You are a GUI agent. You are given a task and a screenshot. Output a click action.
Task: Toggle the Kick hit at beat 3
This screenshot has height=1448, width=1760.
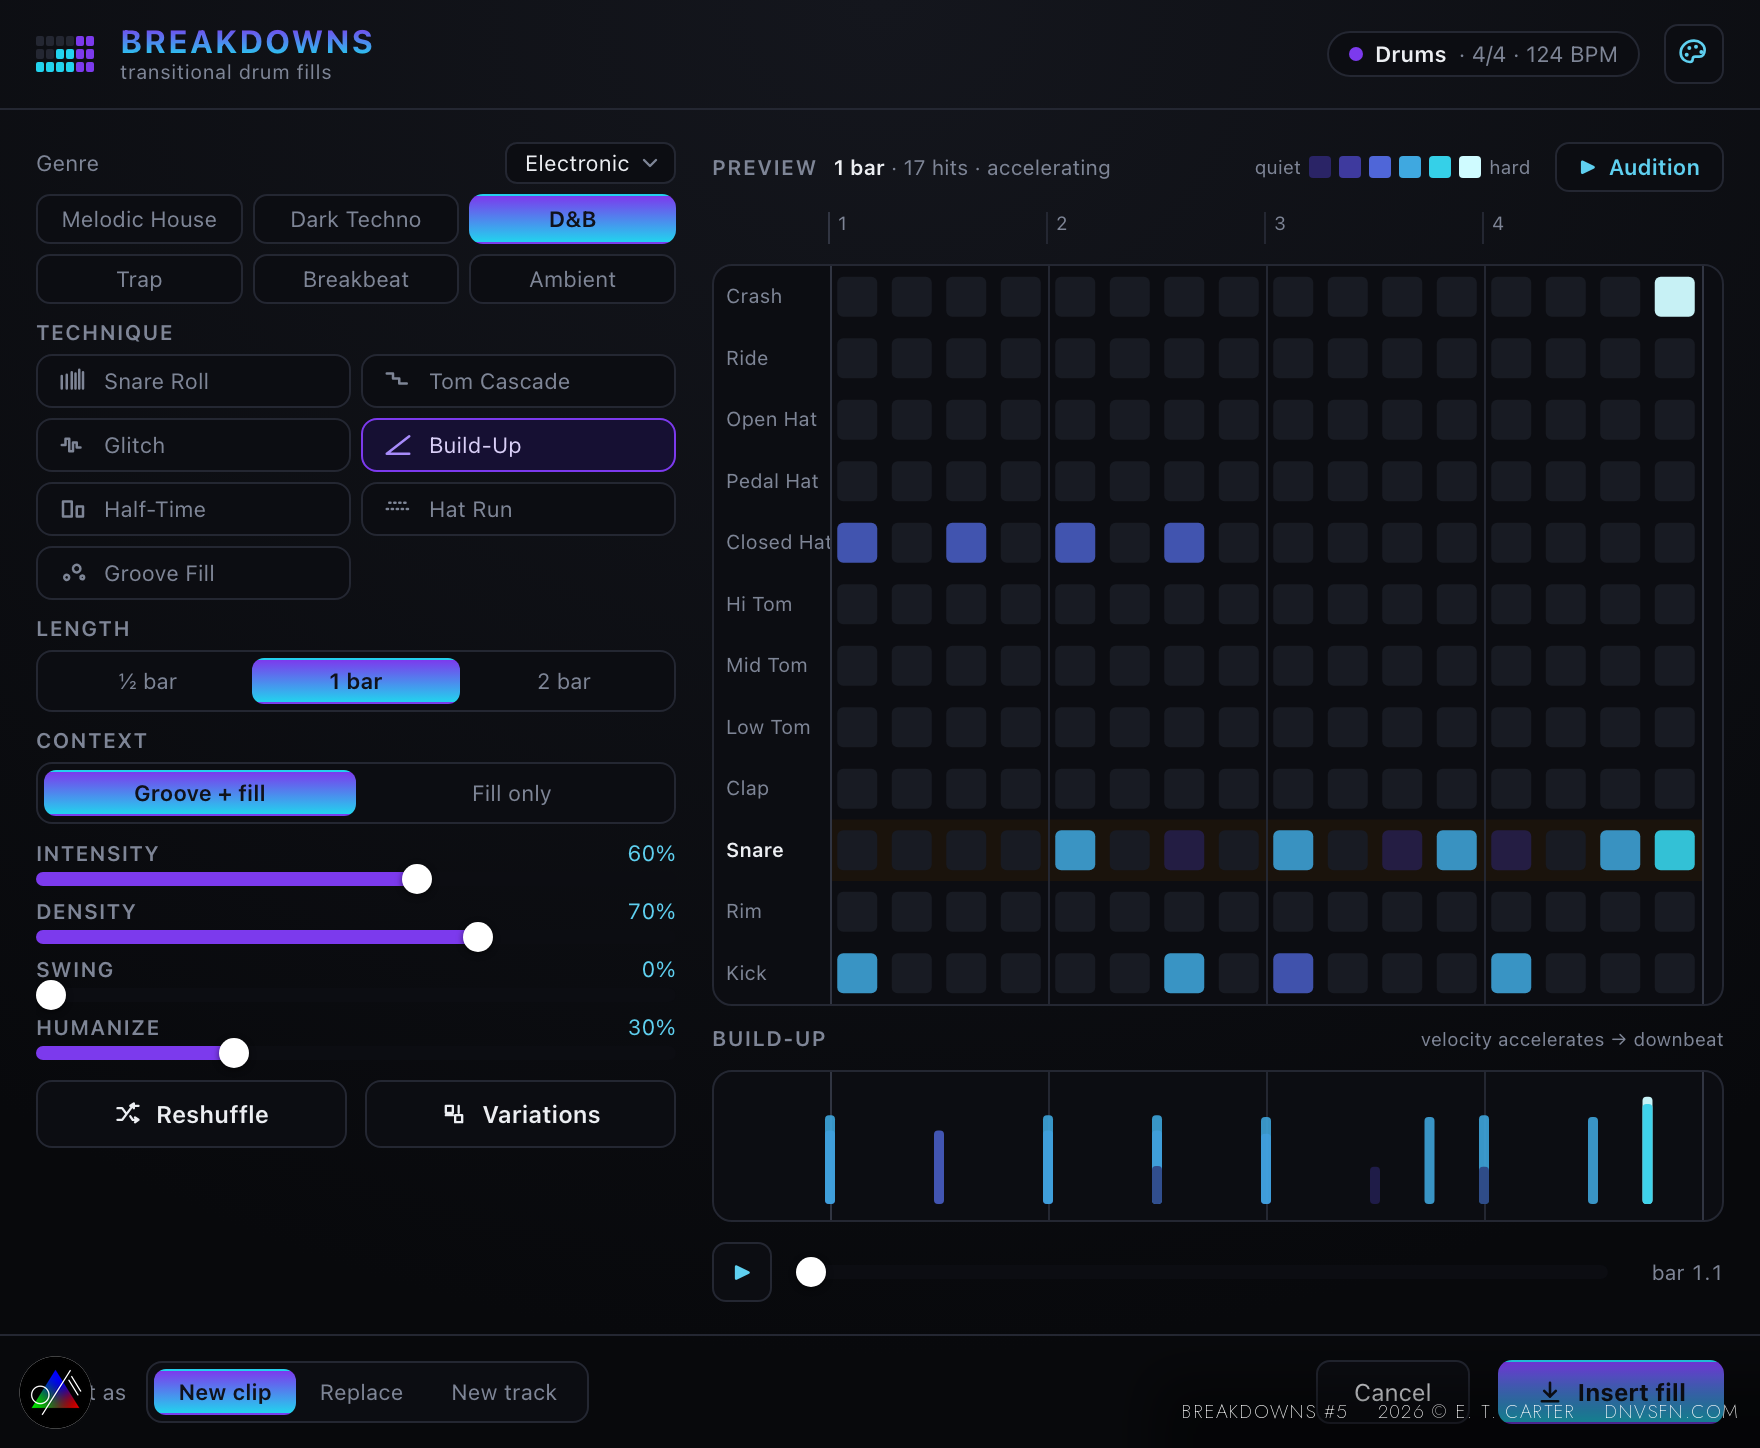[1293, 973]
